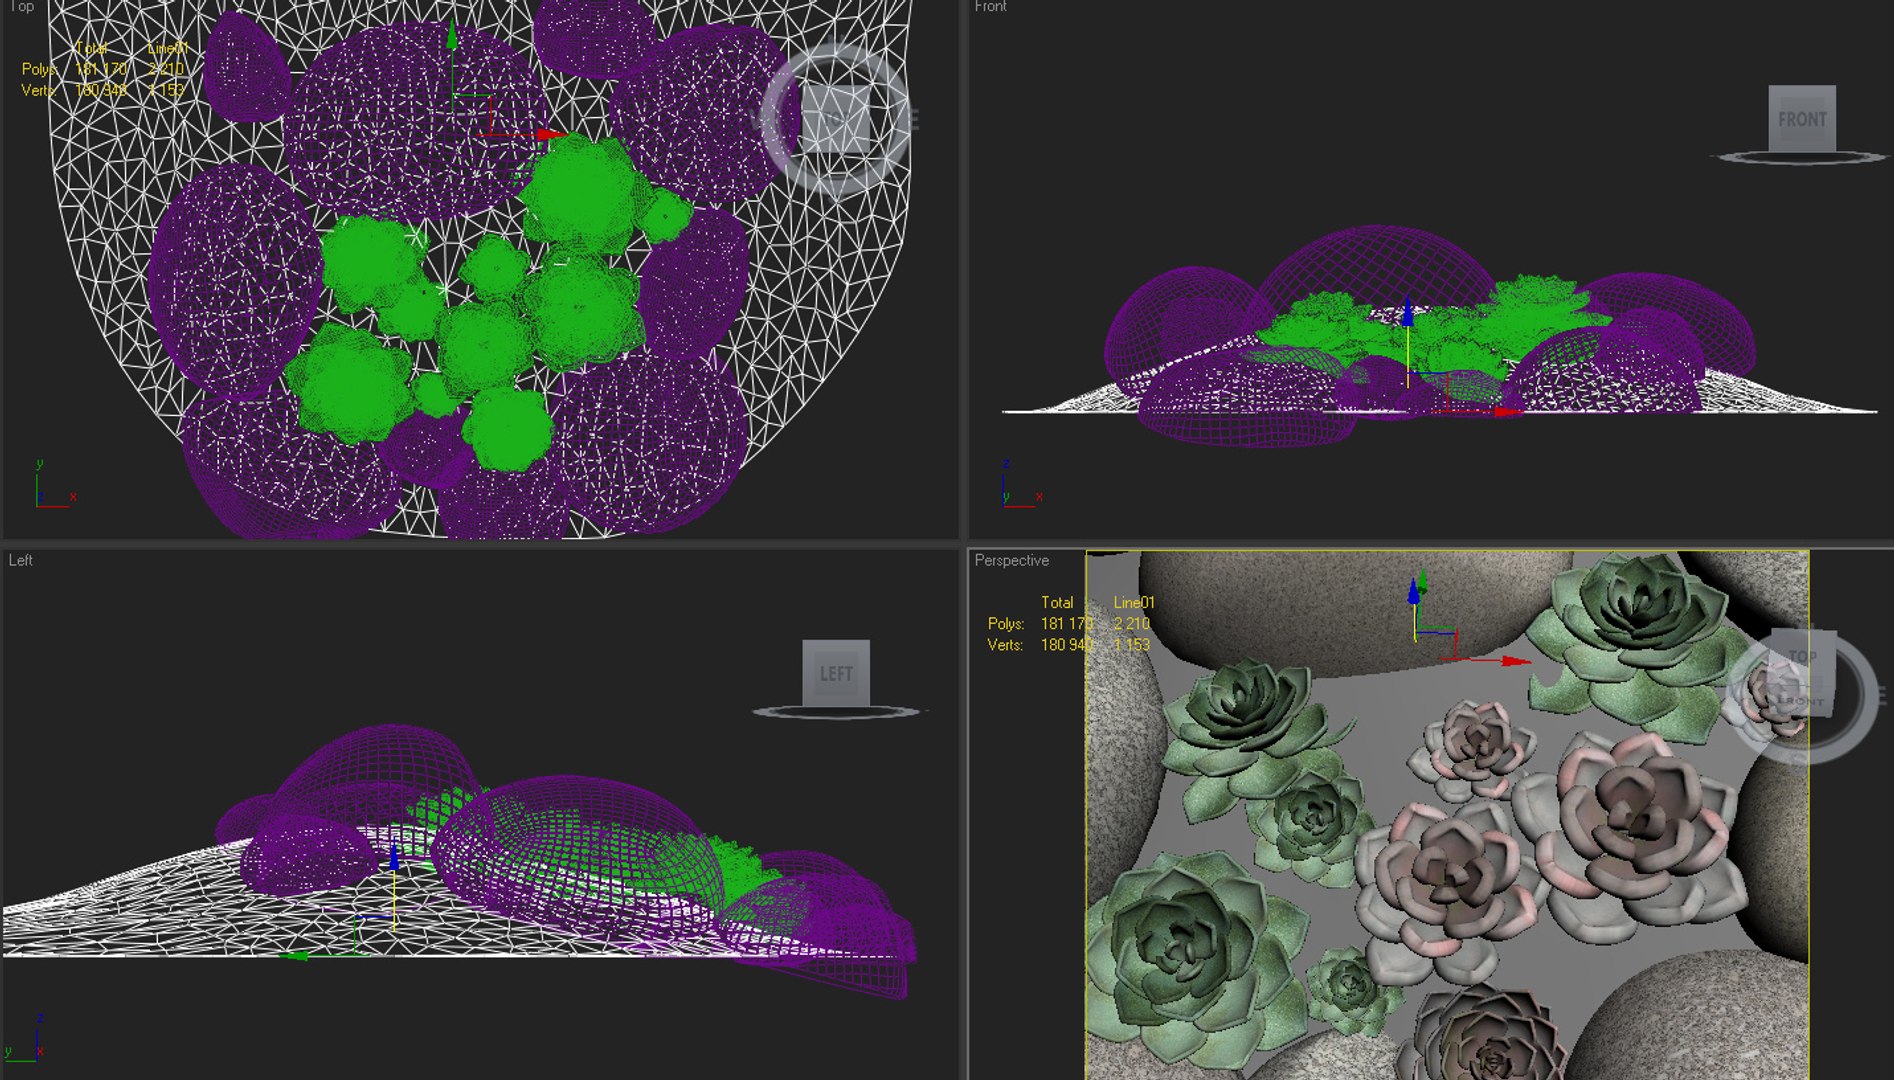Screen dimensions: 1894x1080
Task: Click the TOP face of the Perspective ViewCube
Action: click(1802, 657)
